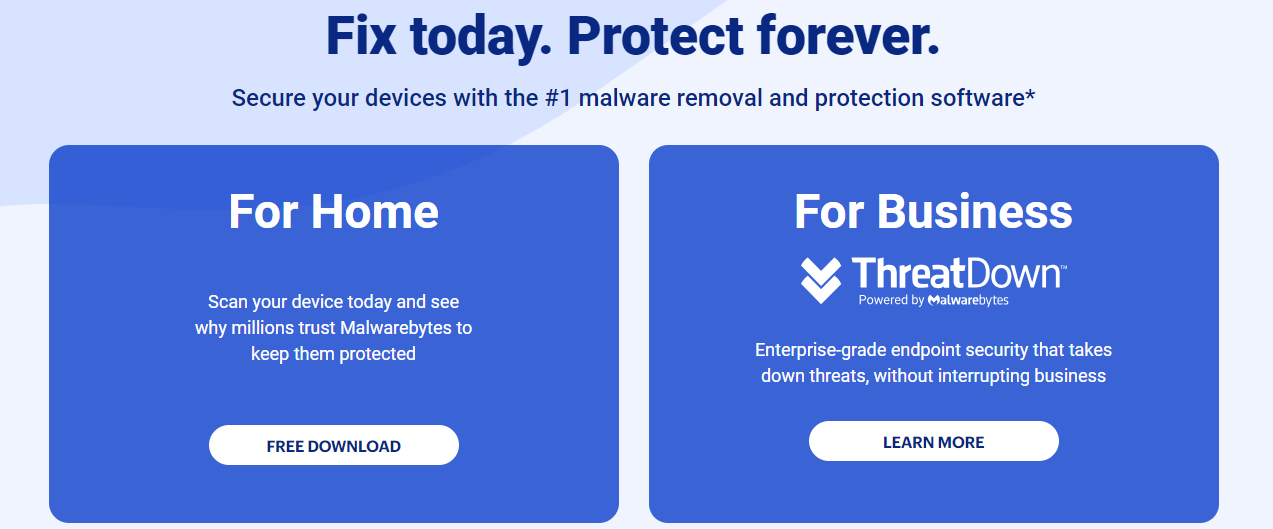The image size is (1273, 529).
Task: Select the For Business heading
Action: coord(933,211)
